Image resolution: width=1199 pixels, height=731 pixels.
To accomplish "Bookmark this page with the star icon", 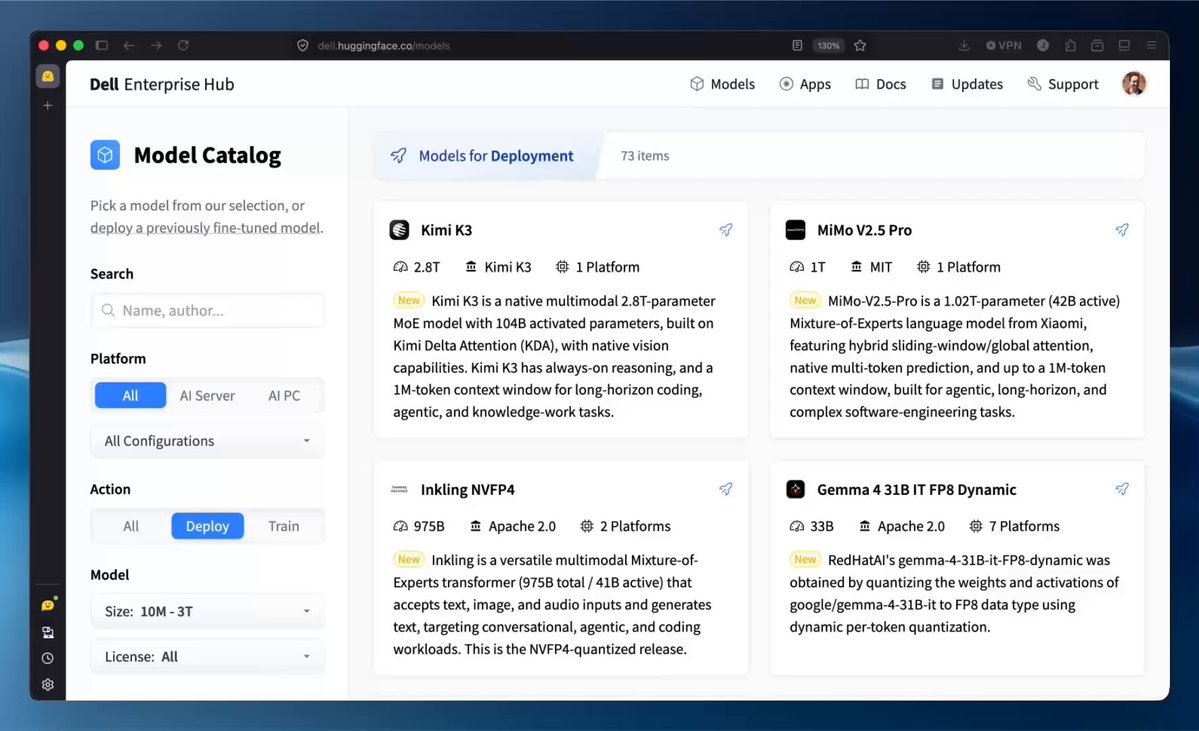I will pyautogui.click(x=860, y=45).
